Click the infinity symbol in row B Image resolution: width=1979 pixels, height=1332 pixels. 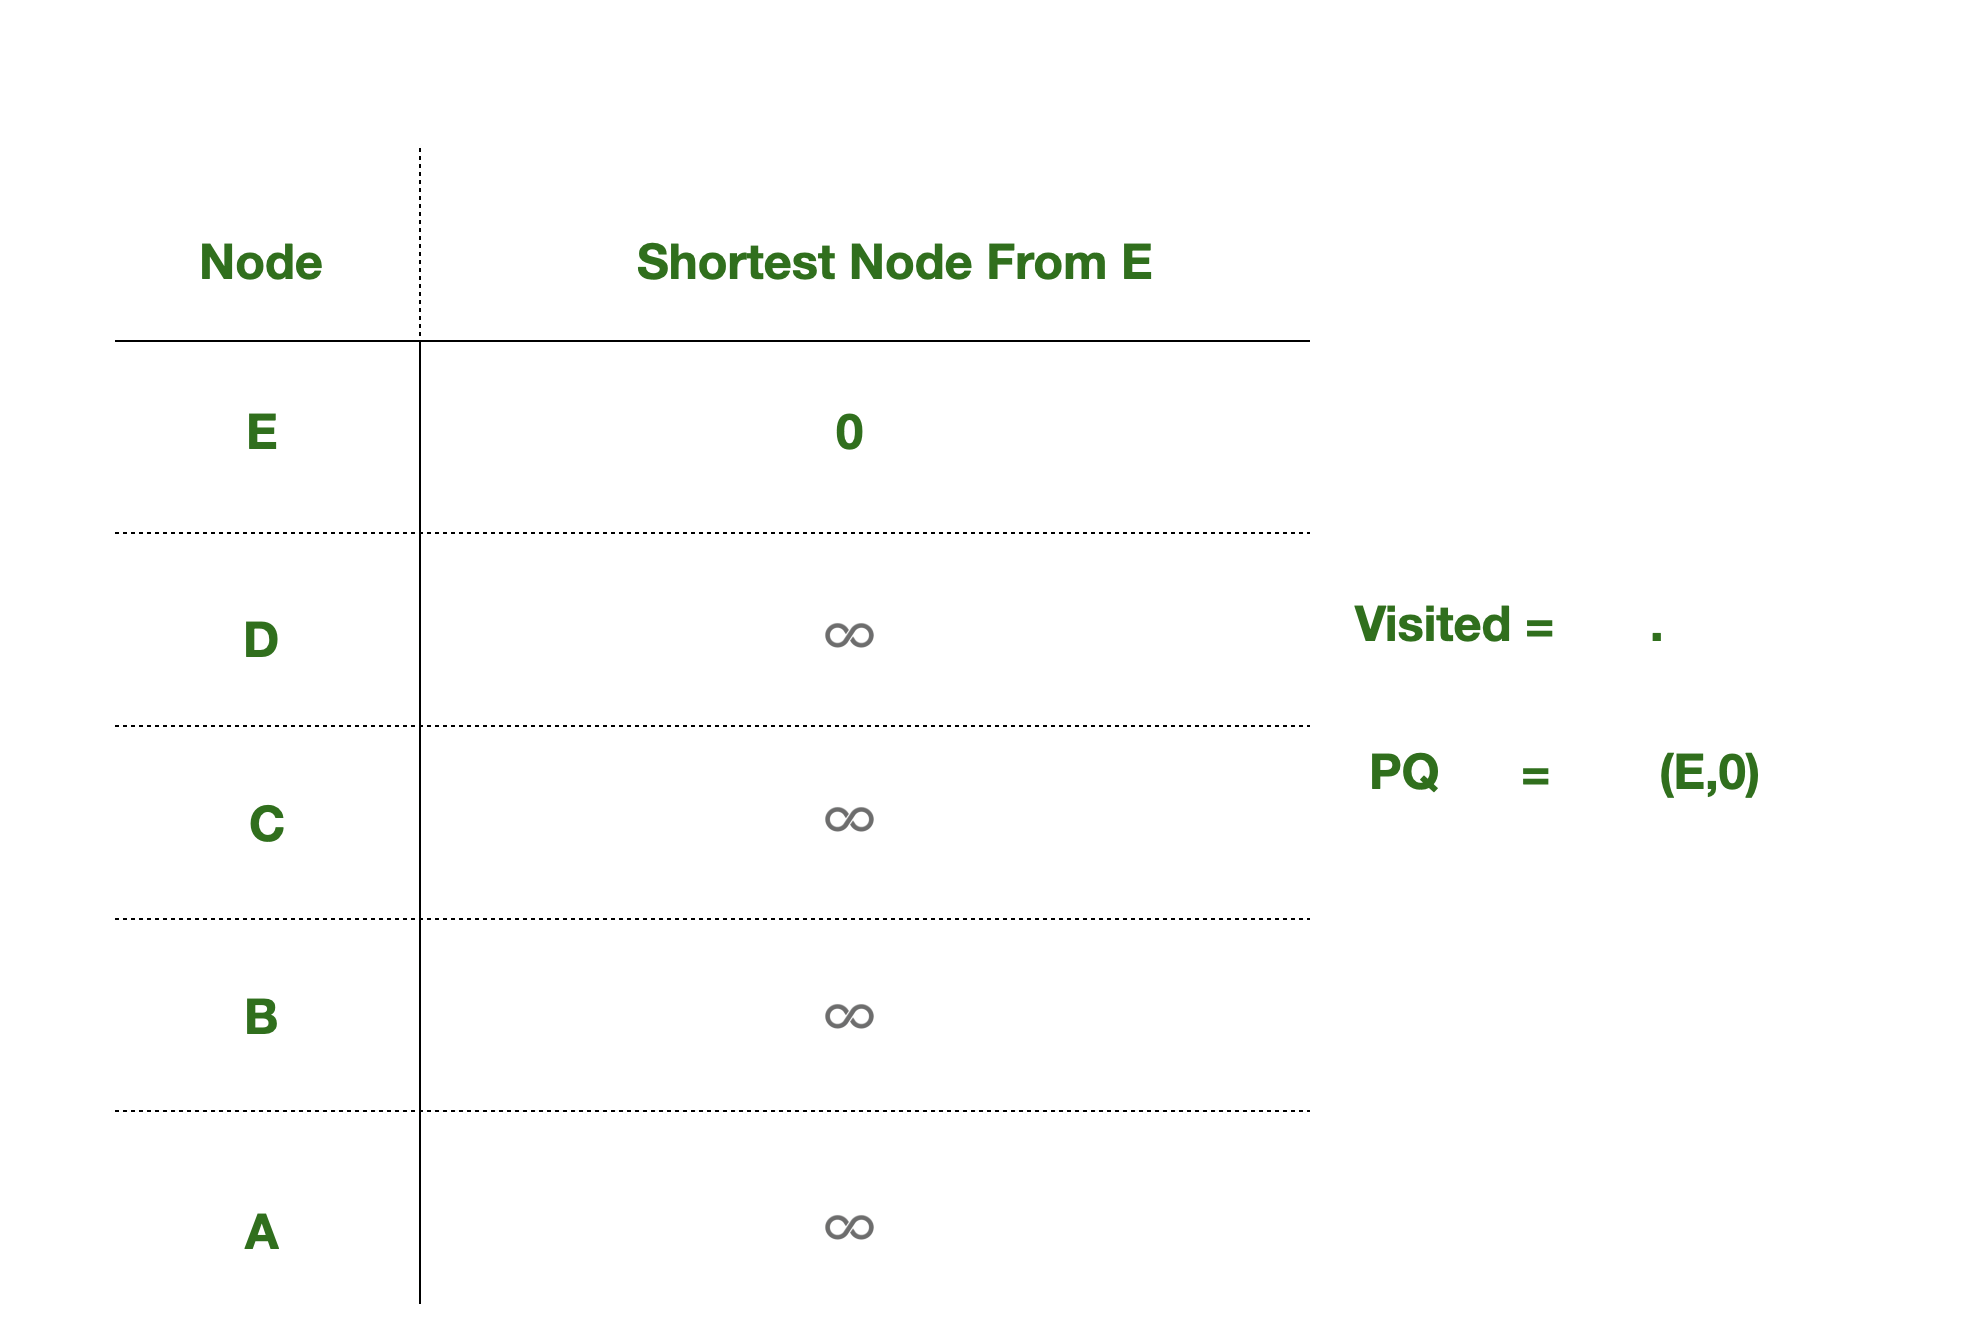click(849, 1017)
